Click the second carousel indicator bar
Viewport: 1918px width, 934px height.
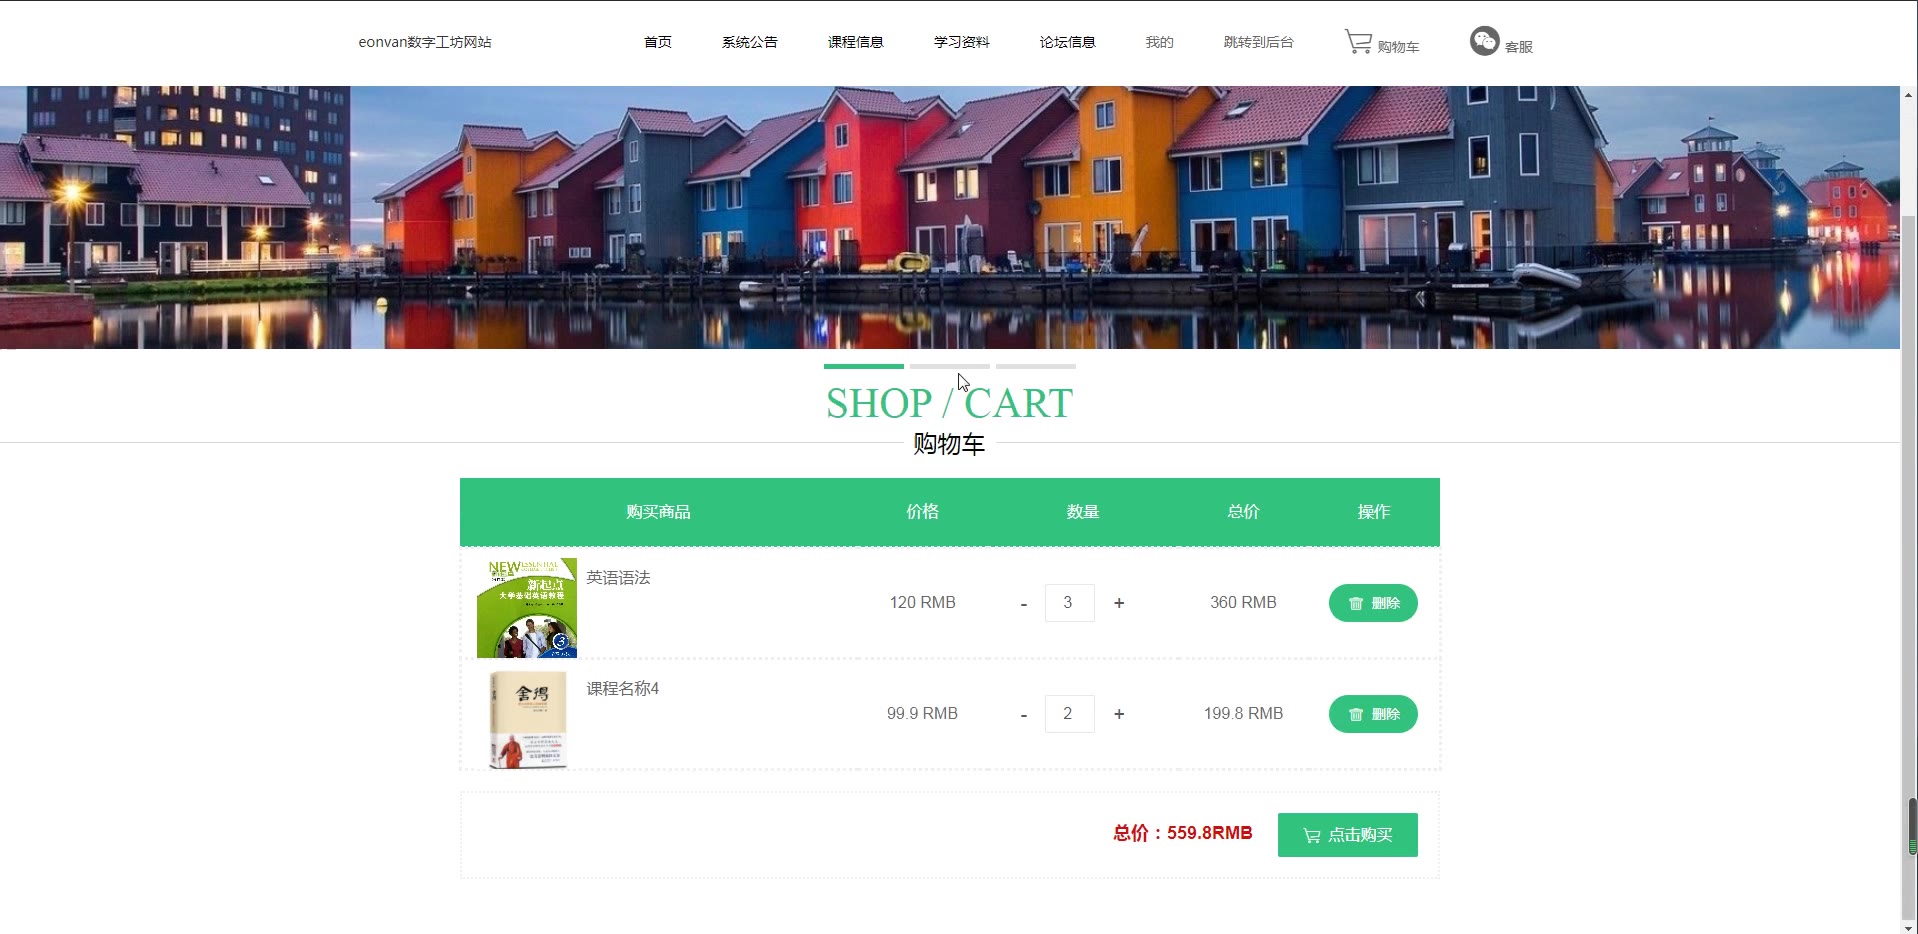950,366
